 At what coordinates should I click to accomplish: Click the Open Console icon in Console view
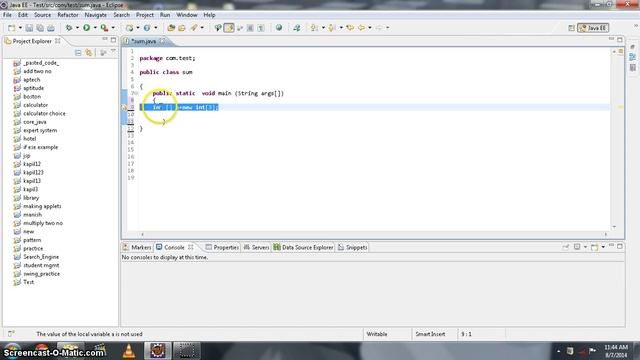(595, 247)
